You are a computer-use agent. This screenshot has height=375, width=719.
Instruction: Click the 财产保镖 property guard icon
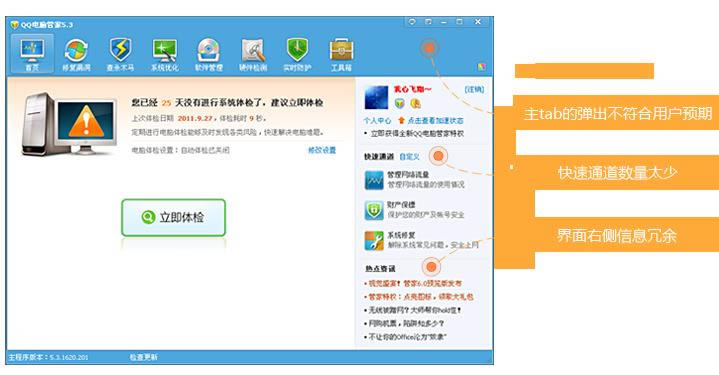click(374, 210)
